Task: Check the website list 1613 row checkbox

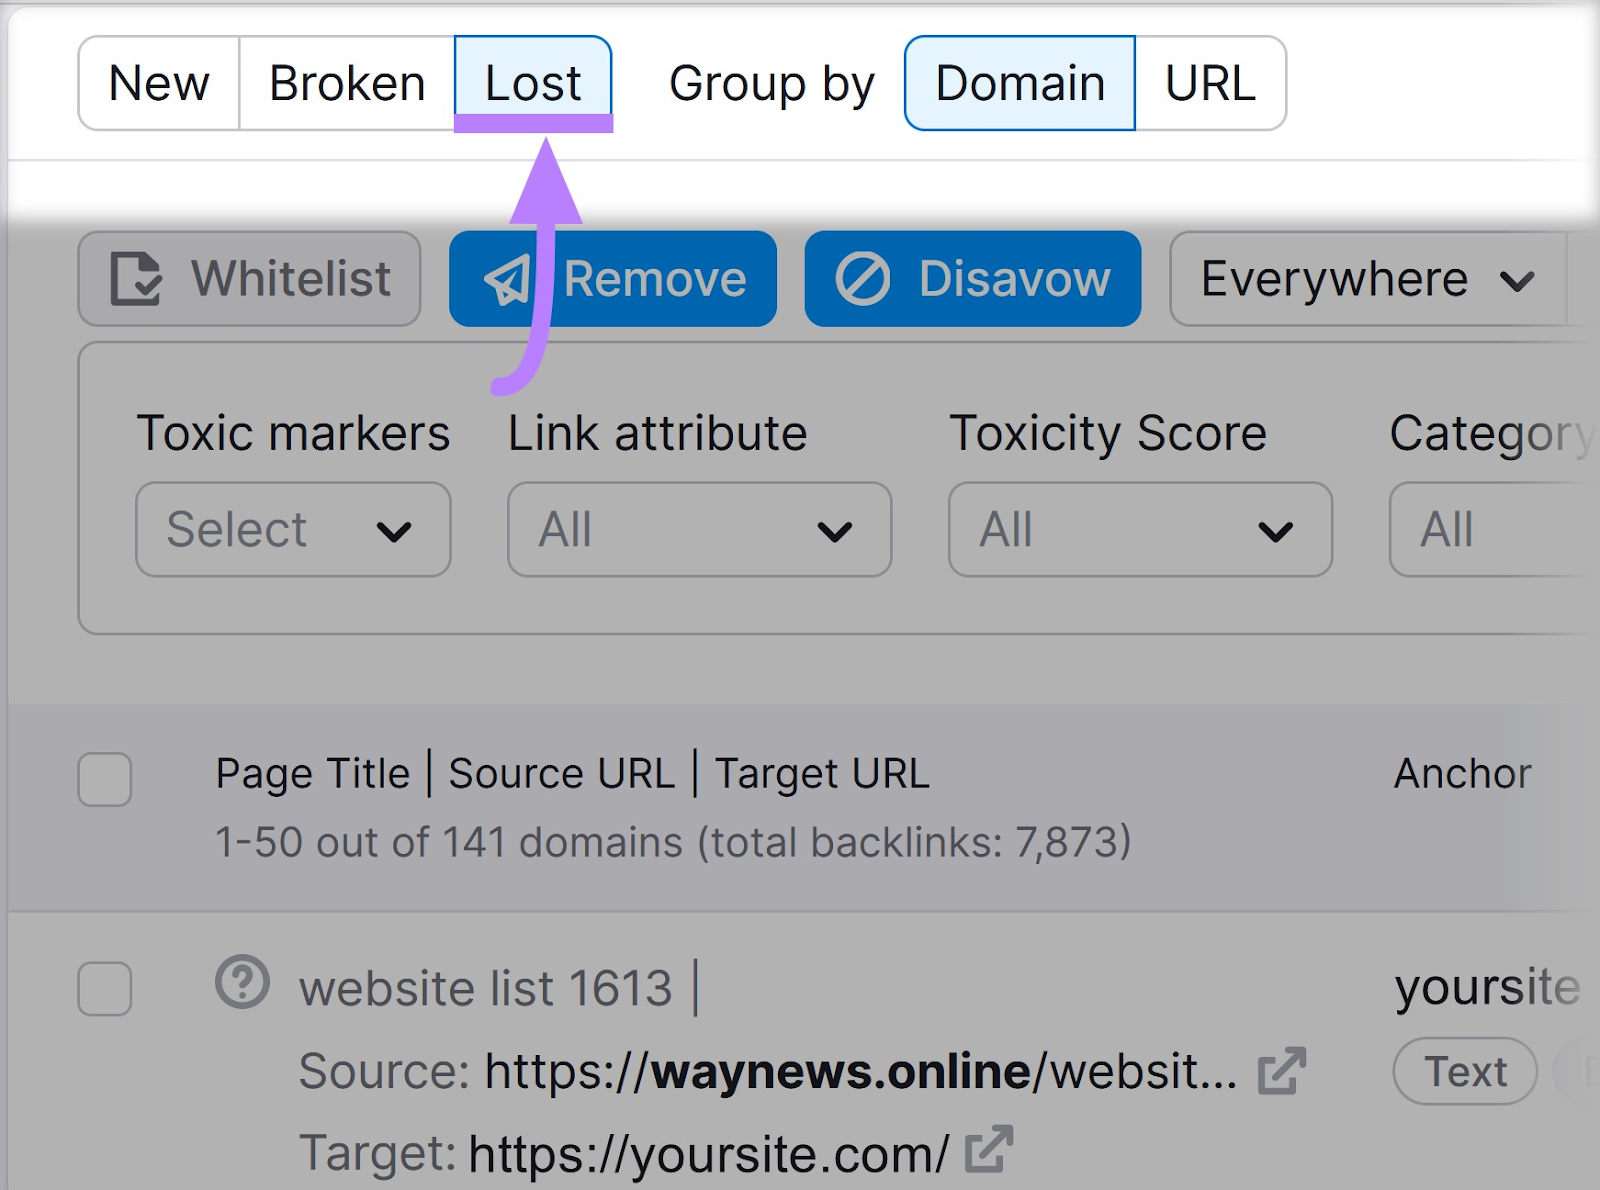Action: point(105,988)
